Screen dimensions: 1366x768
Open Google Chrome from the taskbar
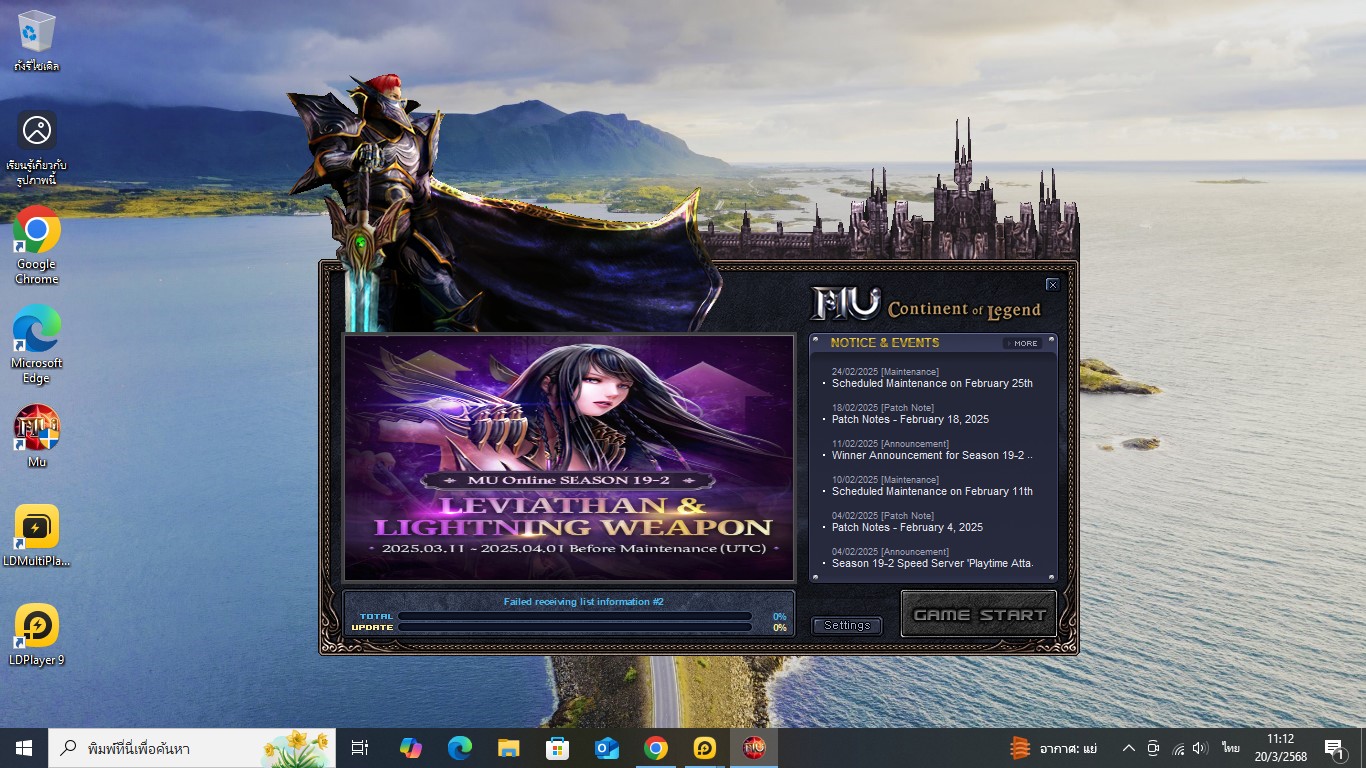pos(656,748)
